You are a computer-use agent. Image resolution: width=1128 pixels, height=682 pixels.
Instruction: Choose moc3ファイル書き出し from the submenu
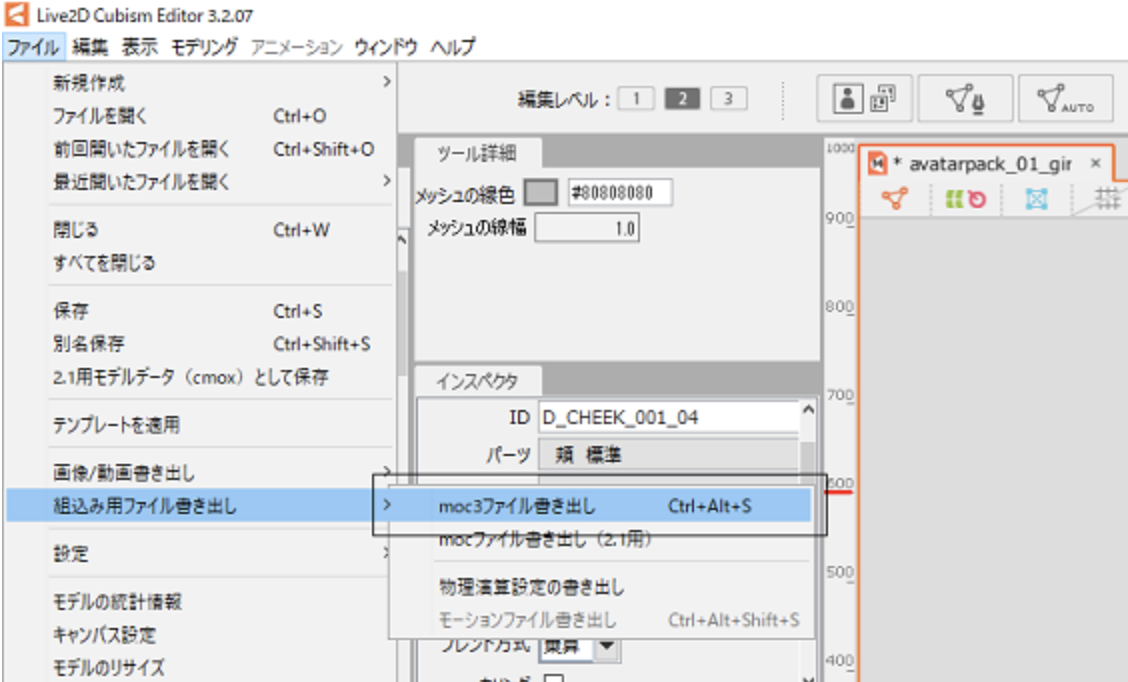[517, 506]
